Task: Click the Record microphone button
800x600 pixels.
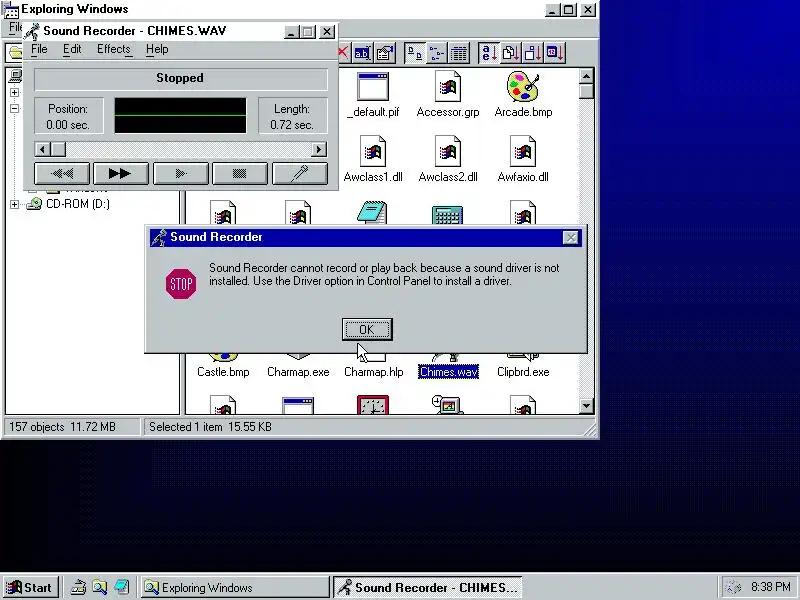Action: 299,173
